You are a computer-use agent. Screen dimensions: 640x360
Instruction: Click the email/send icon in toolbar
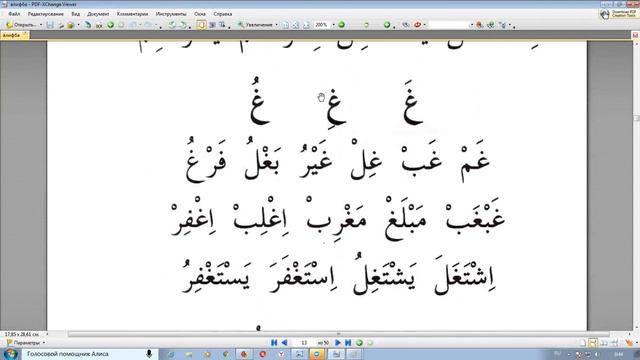[71, 25]
